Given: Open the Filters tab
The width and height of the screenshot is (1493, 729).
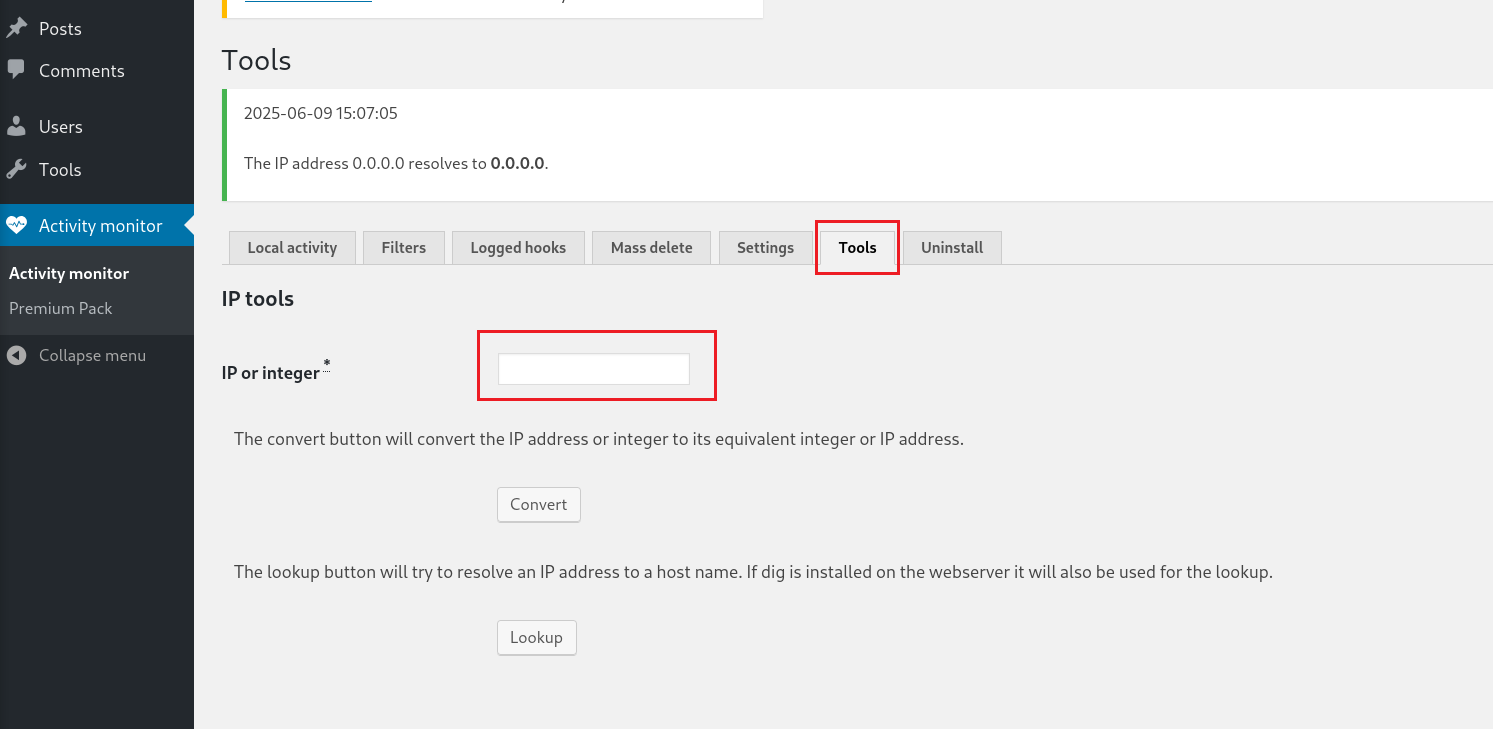Looking at the screenshot, I should coord(403,248).
